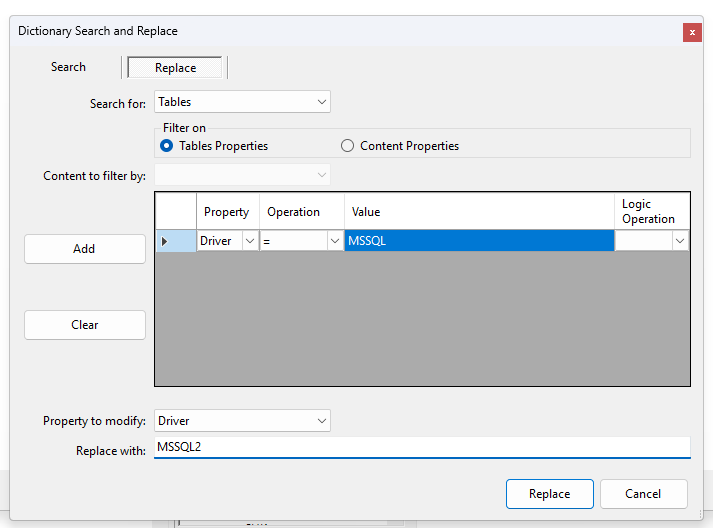Click the Add button

click(85, 249)
